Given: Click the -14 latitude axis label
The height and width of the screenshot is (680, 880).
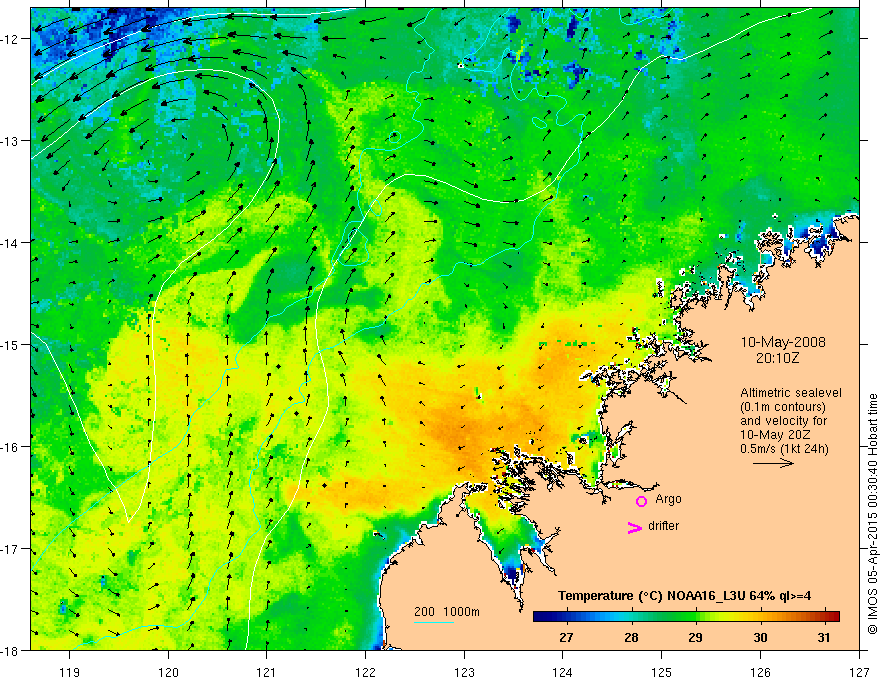Looking at the screenshot, I should pos(11,243).
